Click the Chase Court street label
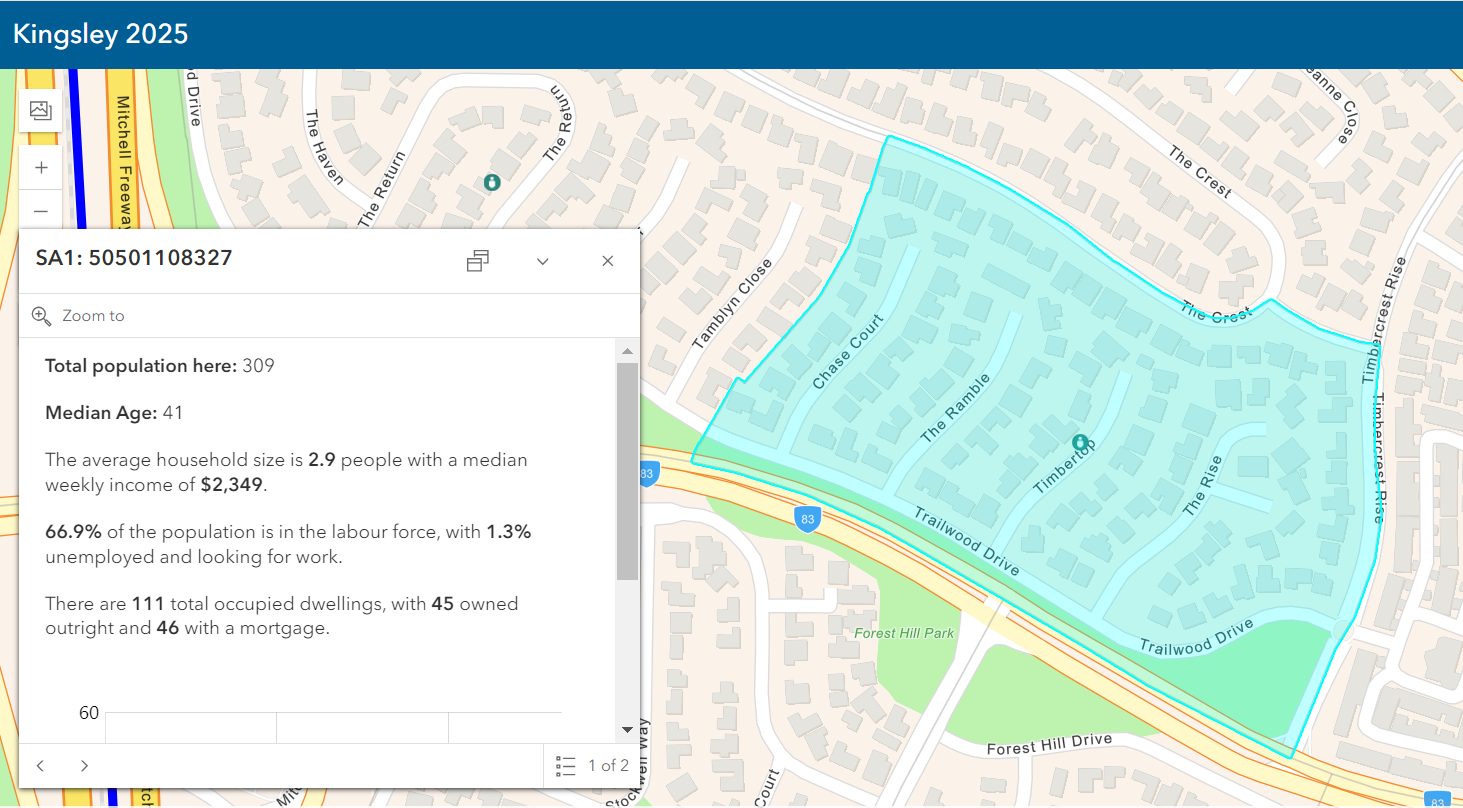 click(x=849, y=353)
